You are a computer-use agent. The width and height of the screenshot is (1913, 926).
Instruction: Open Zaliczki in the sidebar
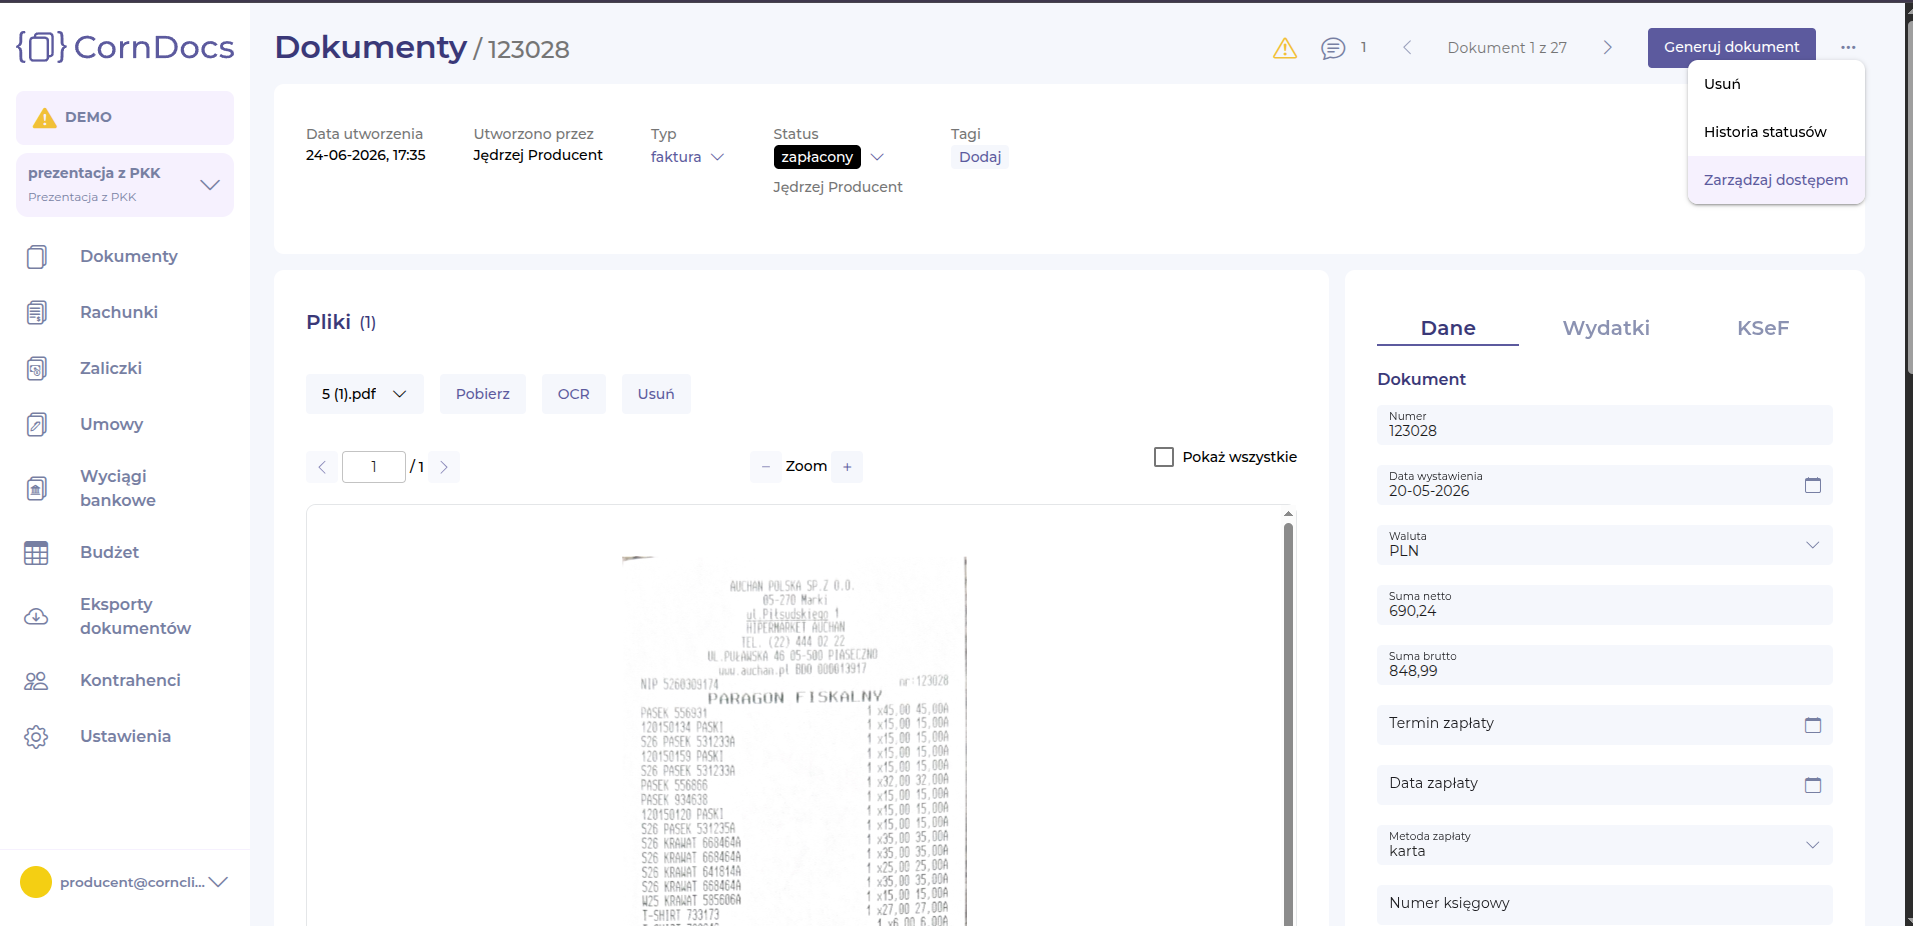click(x=111, y=368)
